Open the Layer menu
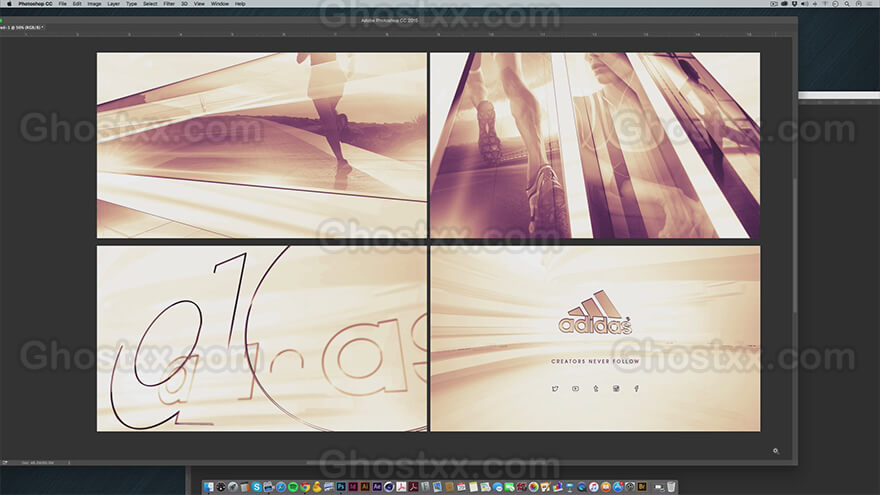The image size is (880, 495). pyautogui.click(x=113, y=3)
